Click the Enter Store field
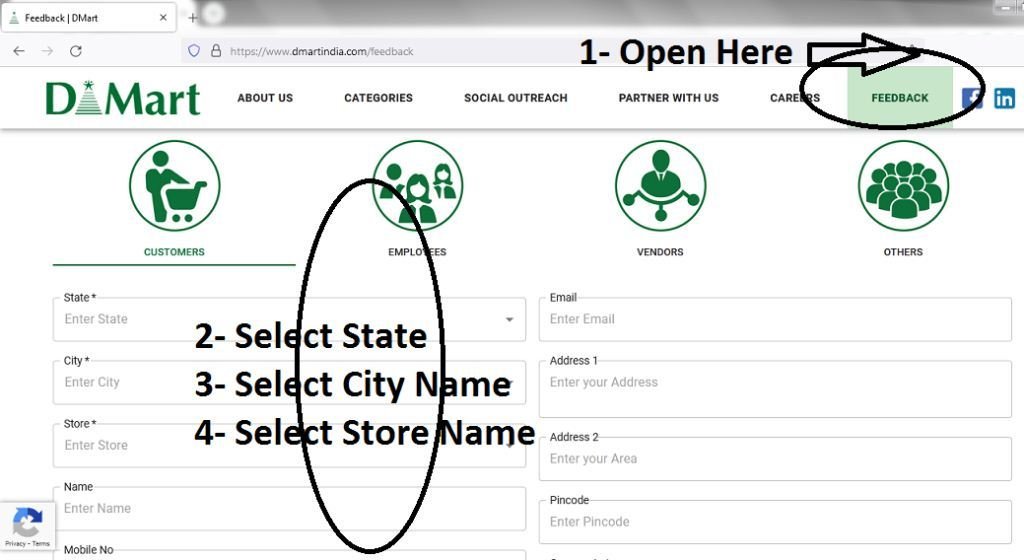The height and width of the screenshot is (560, 1024). click(289, 445)
